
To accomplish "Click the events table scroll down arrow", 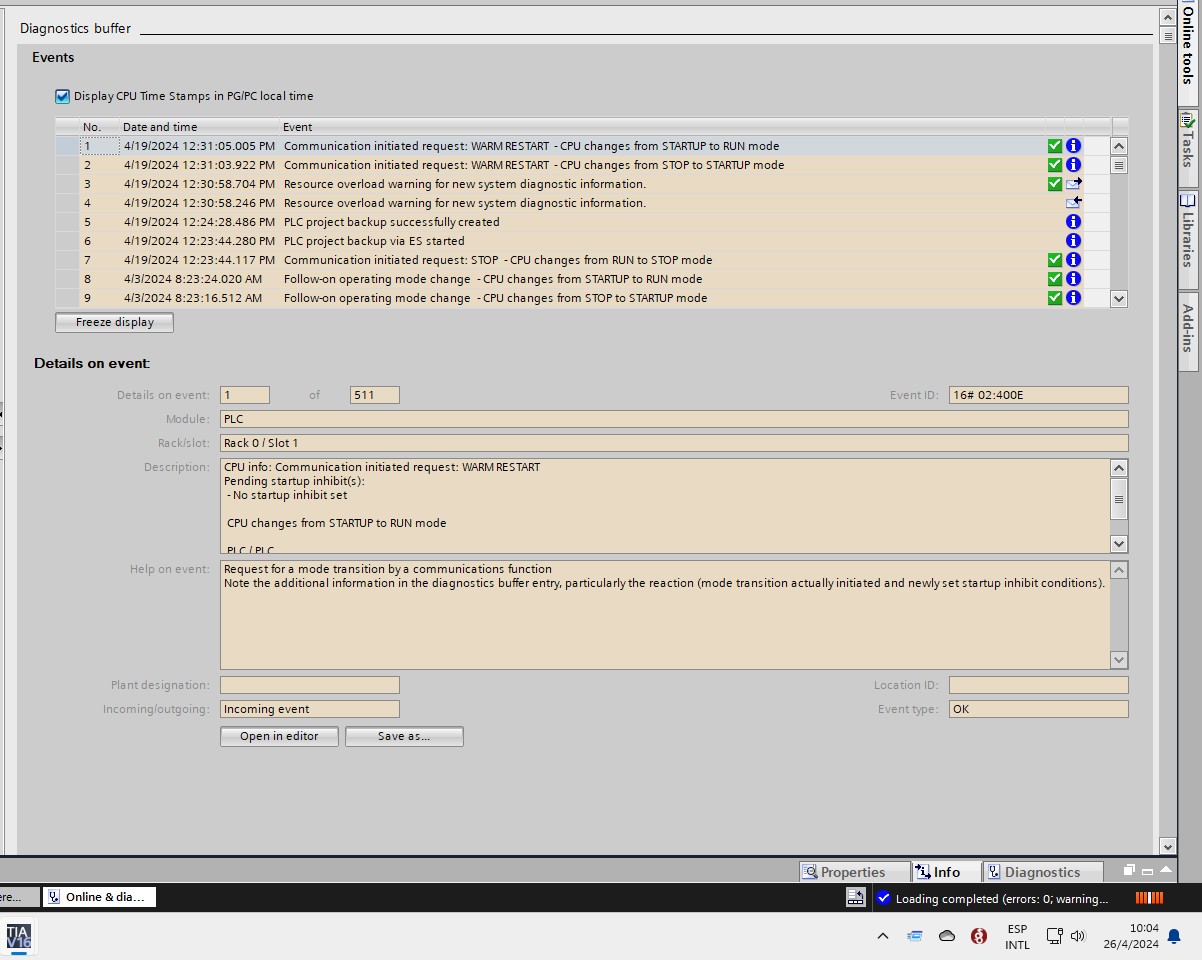I will [x=1119, y=298].
